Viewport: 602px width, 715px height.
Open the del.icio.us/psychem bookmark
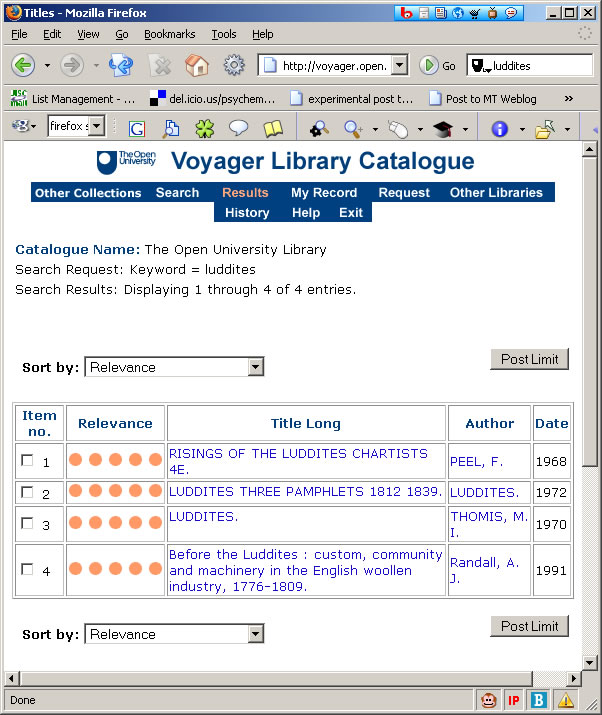pos(213,98)
